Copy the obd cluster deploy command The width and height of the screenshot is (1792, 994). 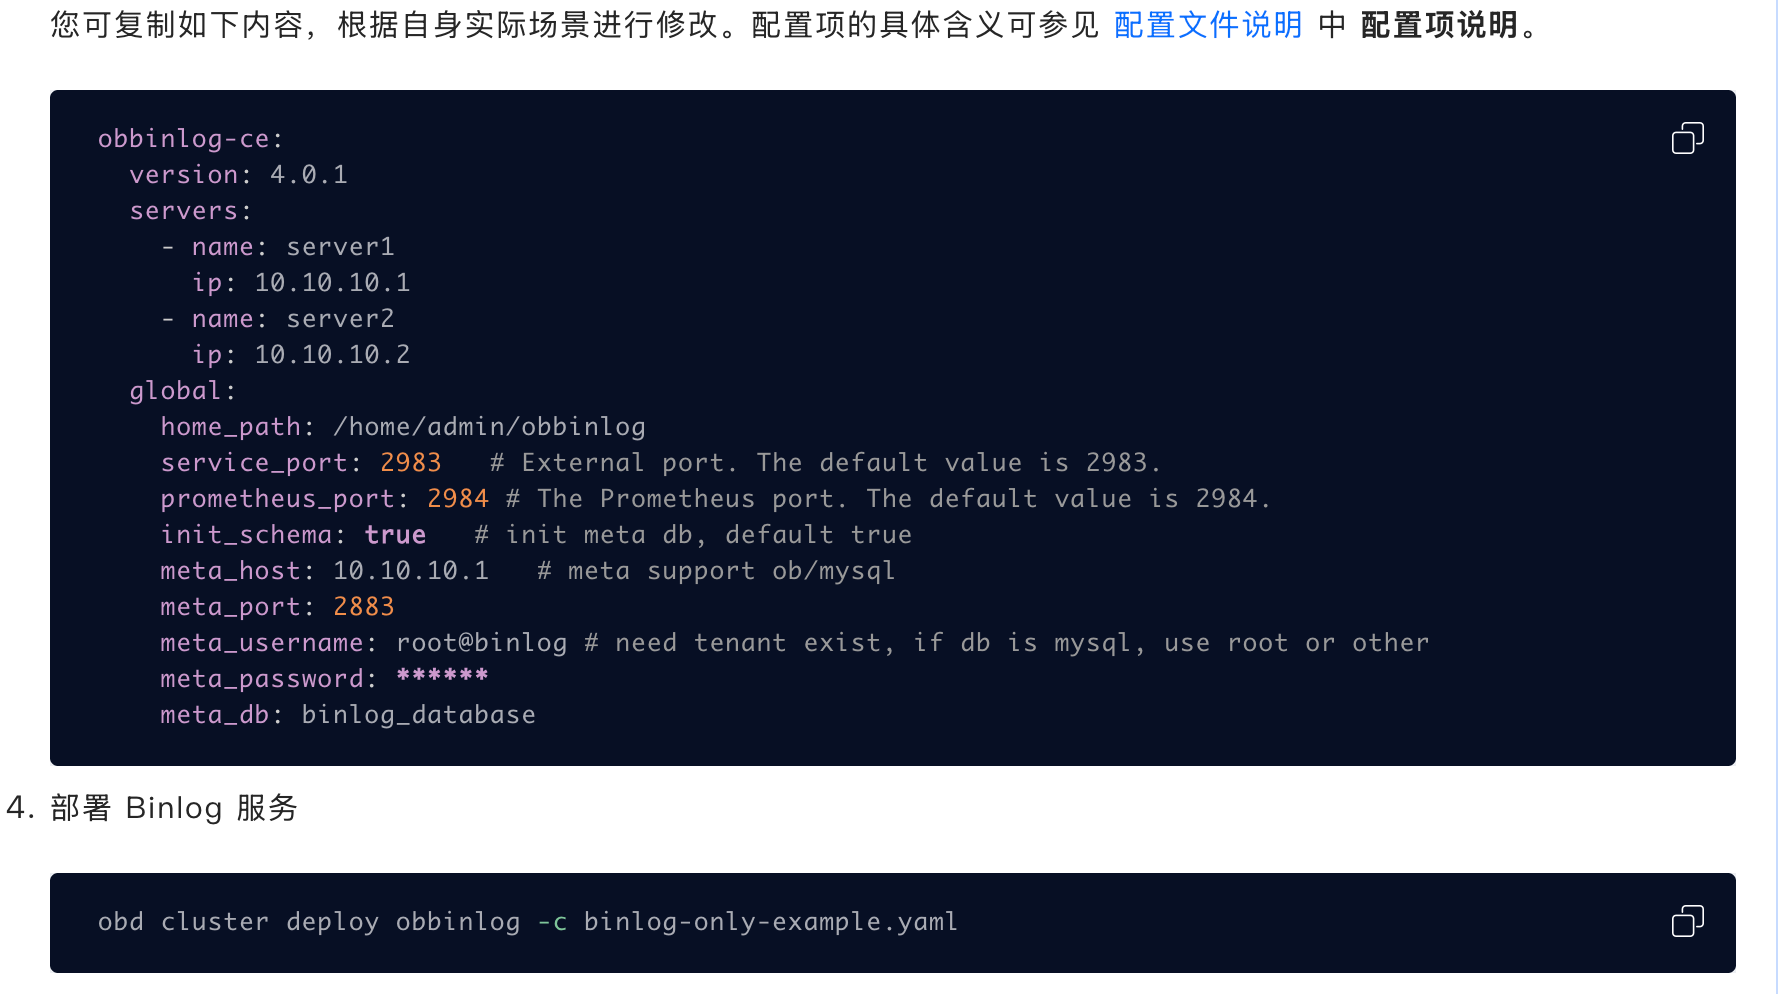point(1687,921)
